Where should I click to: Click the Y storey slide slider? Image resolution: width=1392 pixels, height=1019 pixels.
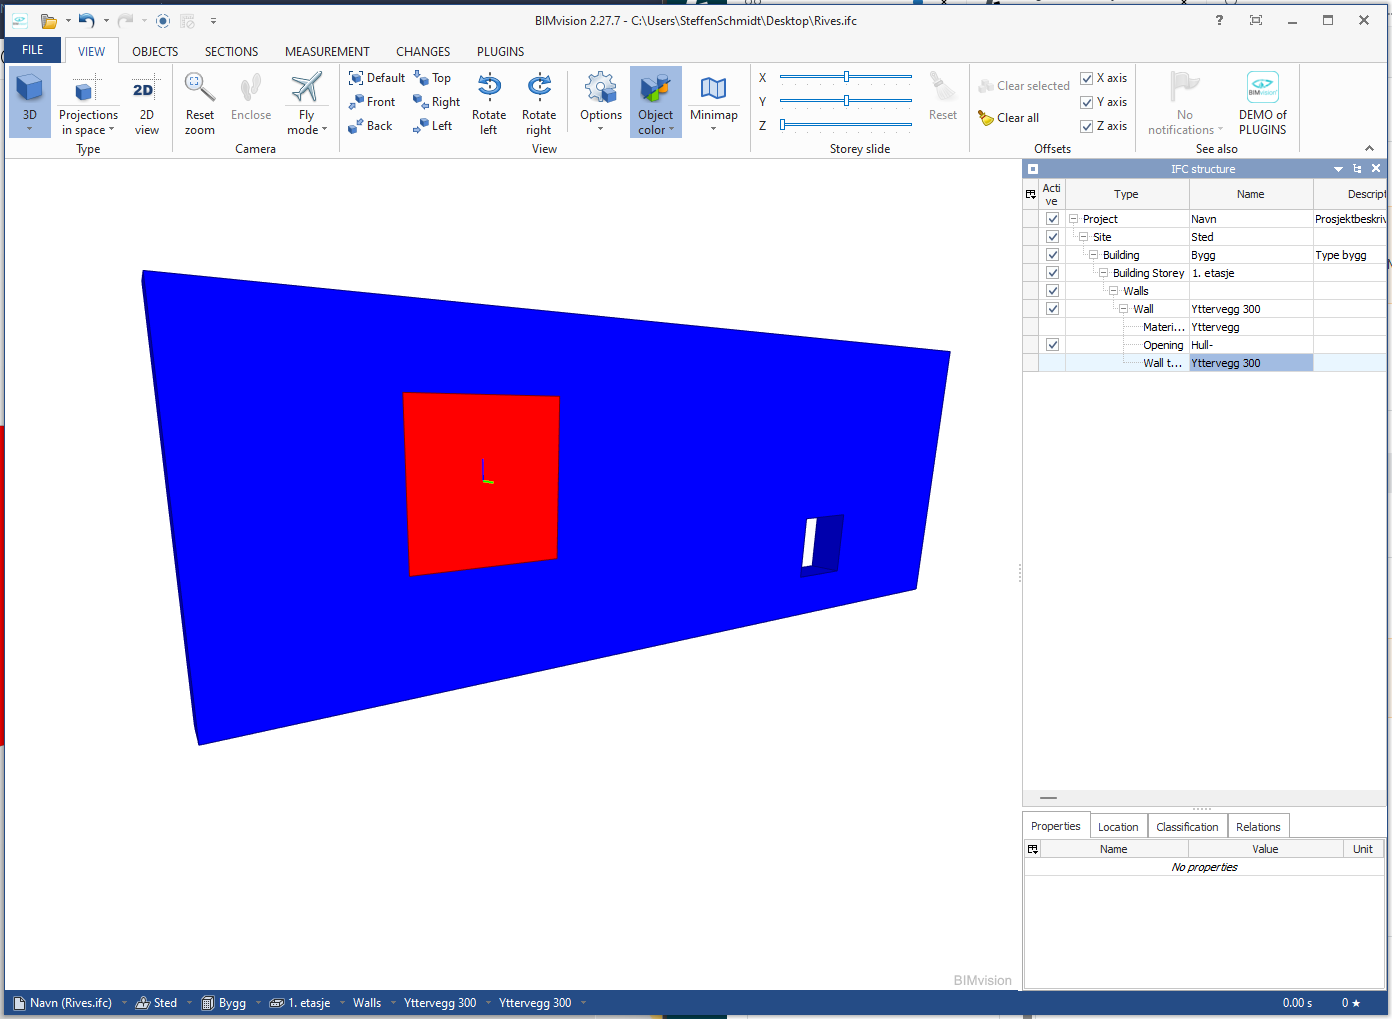pyautogui.click(x=846, y=101)
